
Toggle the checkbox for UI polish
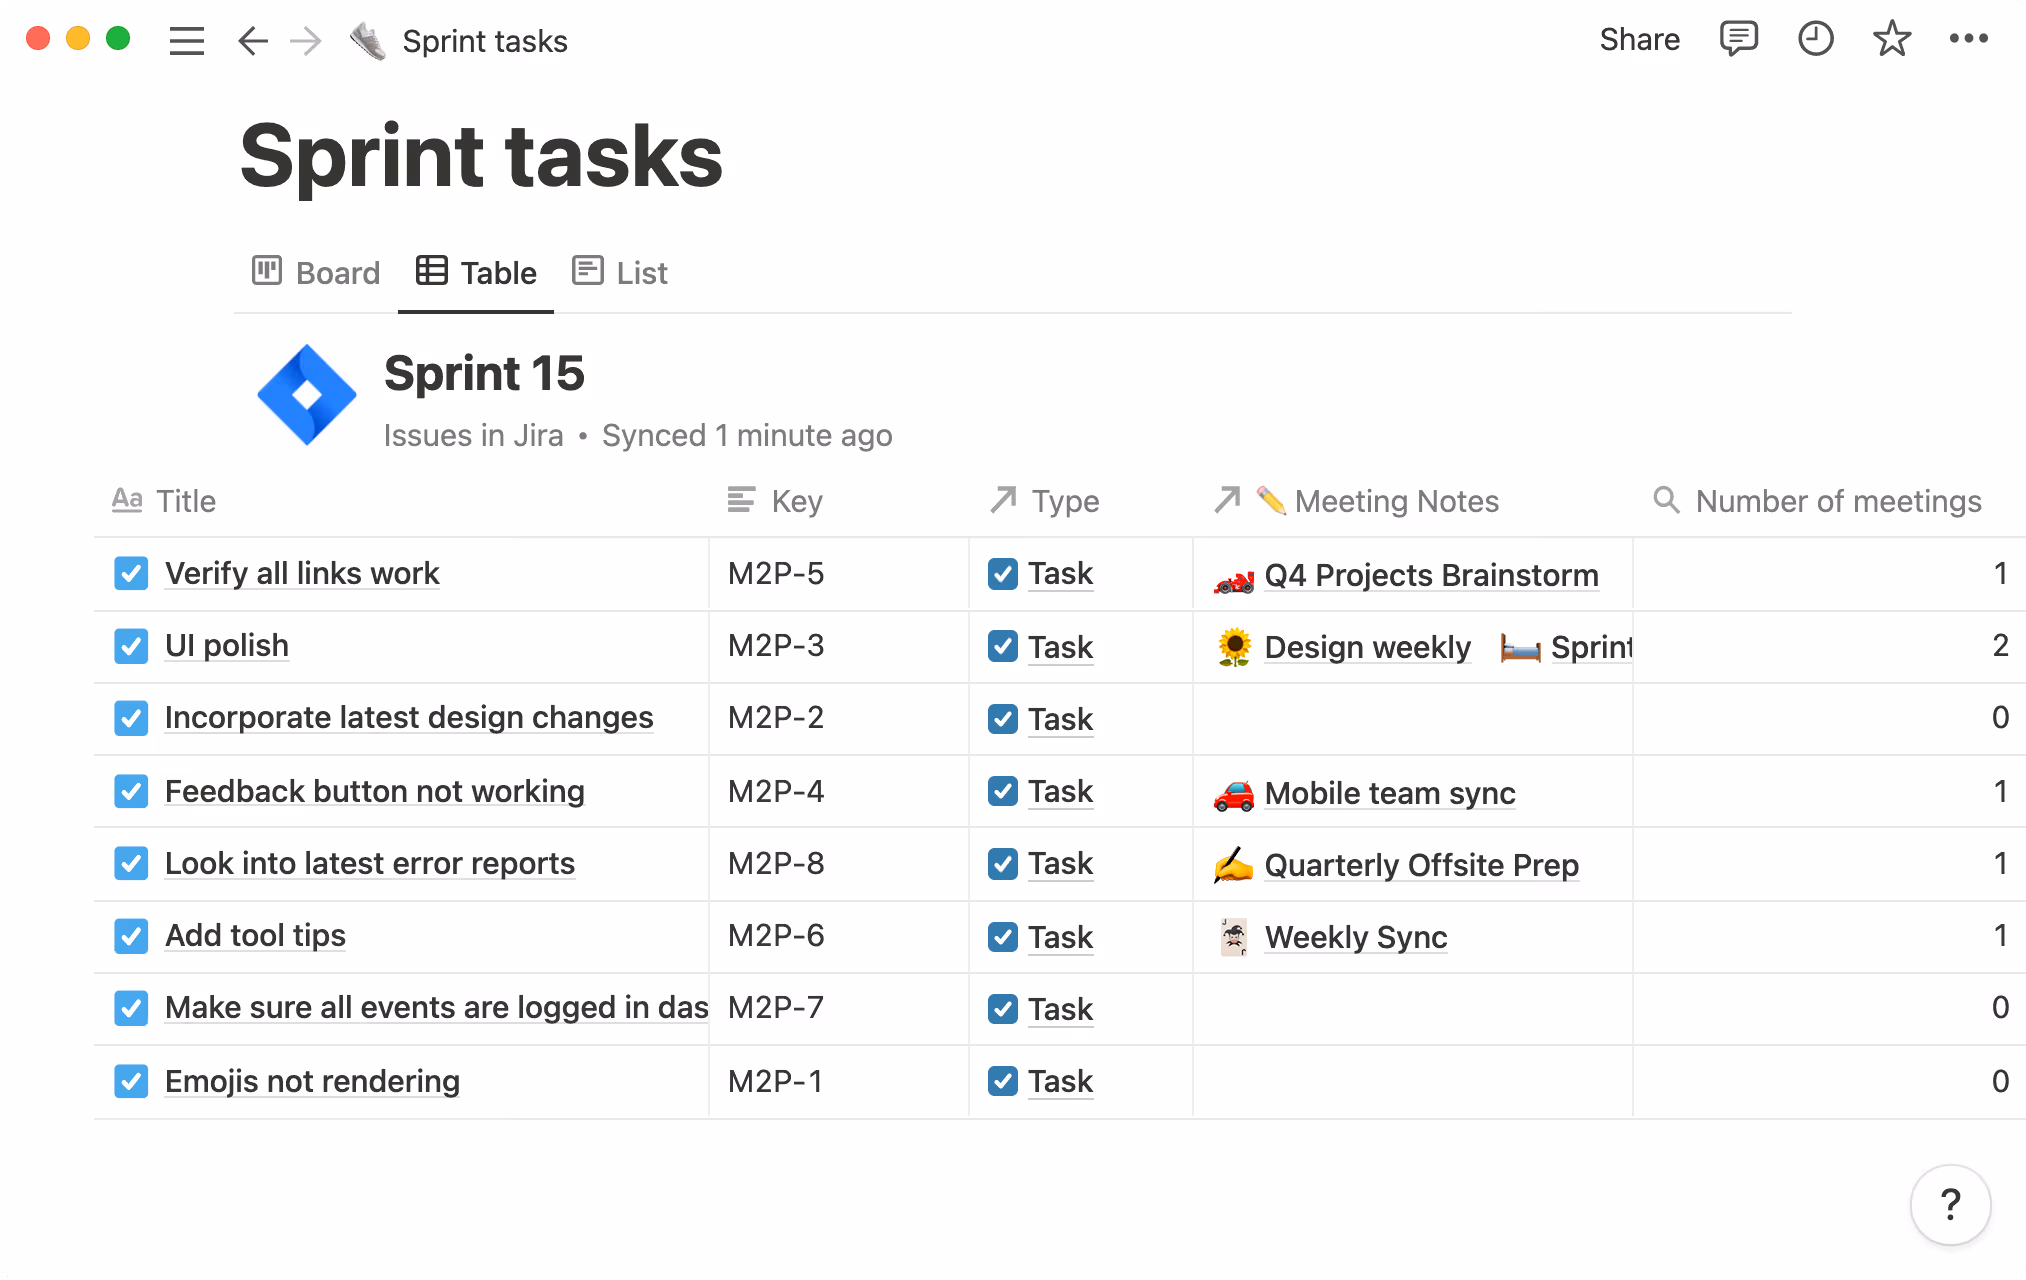click(x=131, y=646)
